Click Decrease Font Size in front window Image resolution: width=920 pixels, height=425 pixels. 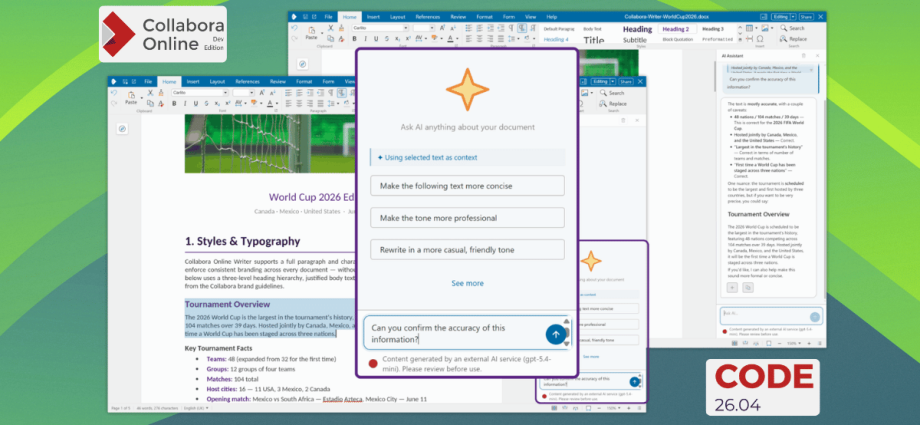coord(272,93)
